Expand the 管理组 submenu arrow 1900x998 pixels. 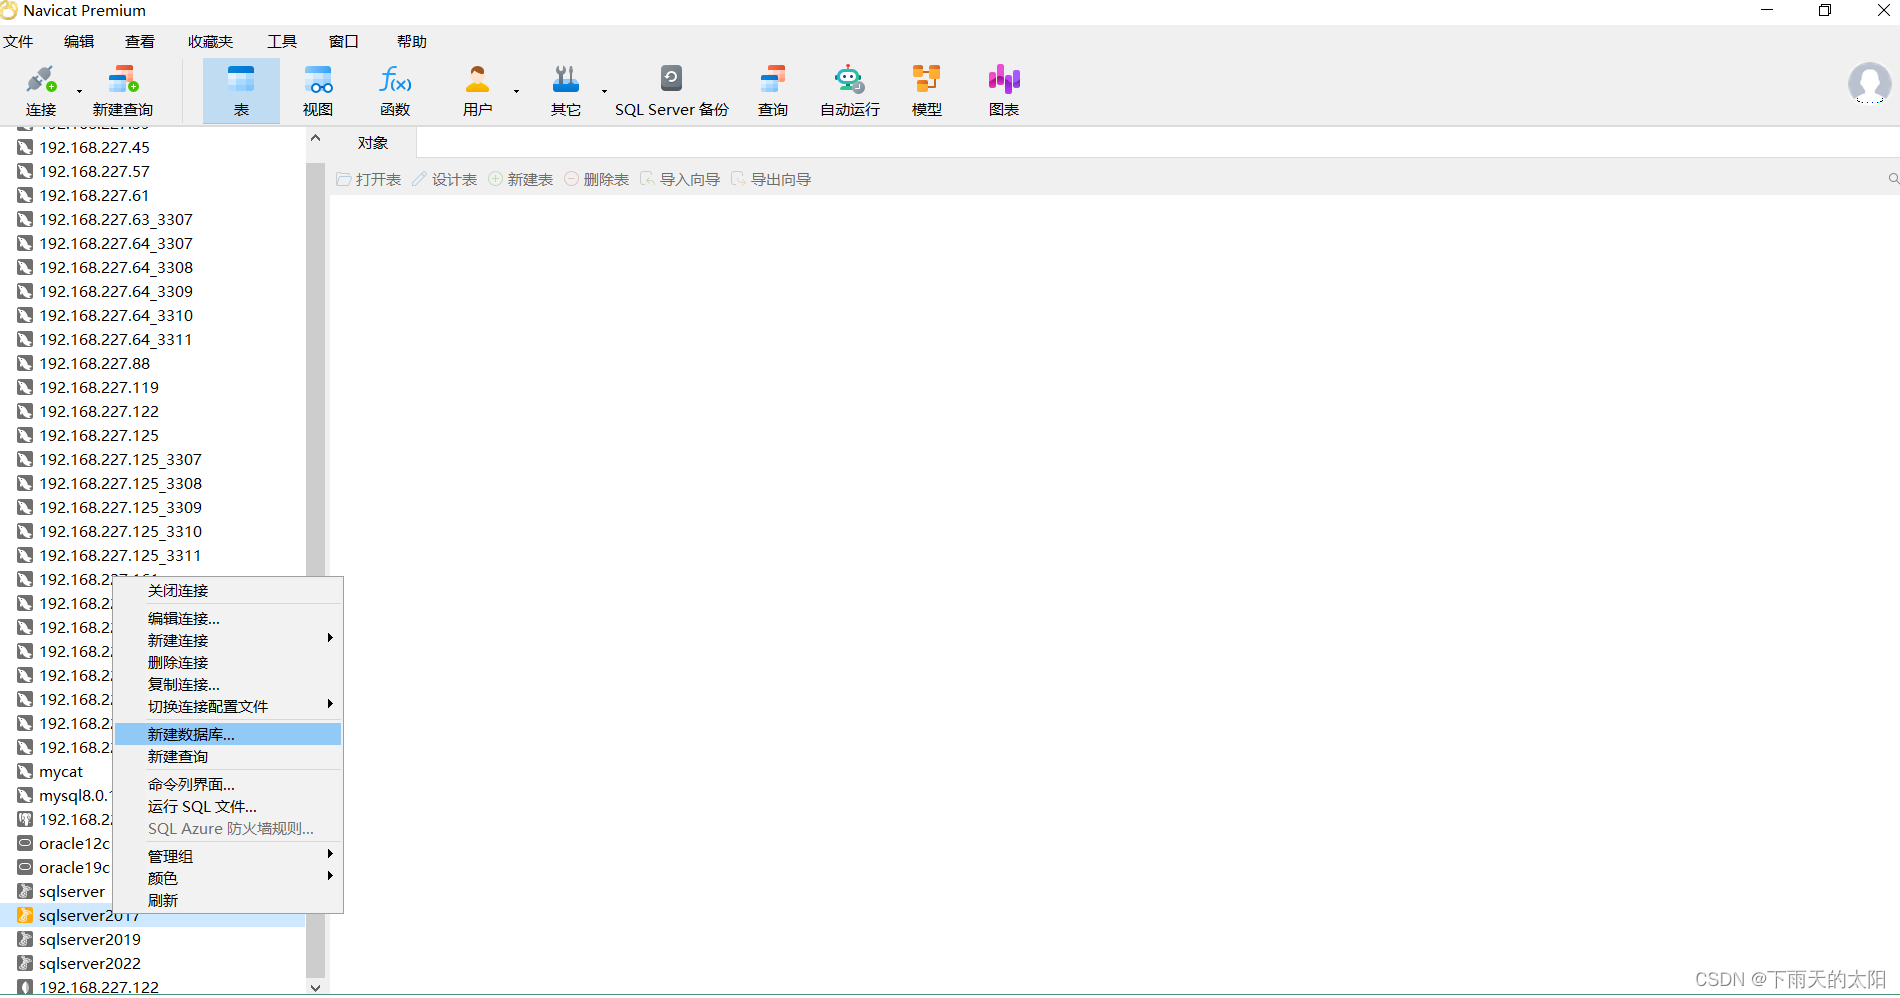point(330,854)
